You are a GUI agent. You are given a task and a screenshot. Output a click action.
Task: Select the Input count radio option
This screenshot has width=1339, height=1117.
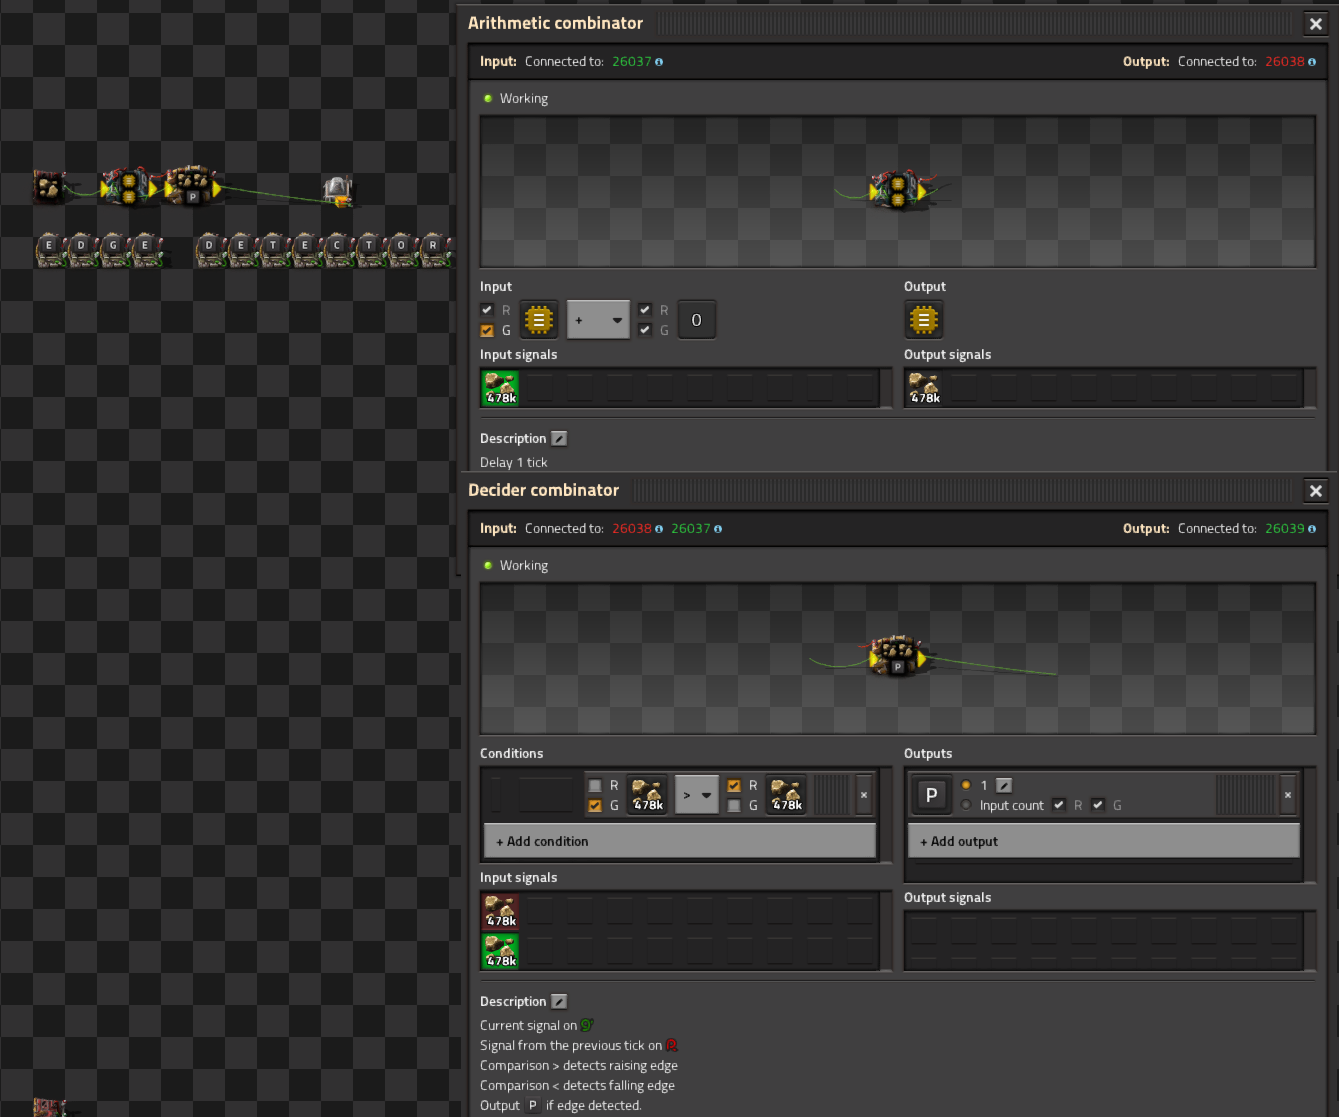[x=966, y=805]
